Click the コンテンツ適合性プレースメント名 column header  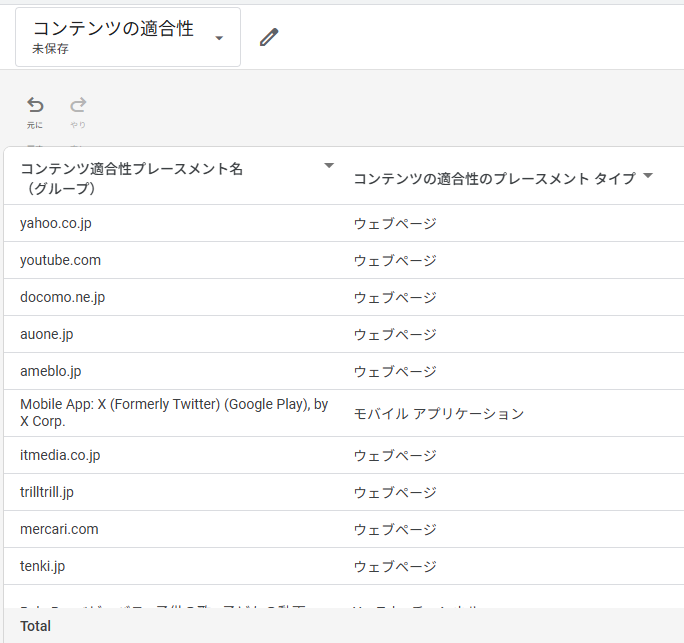pyautogui.click(x=131, y=178)
